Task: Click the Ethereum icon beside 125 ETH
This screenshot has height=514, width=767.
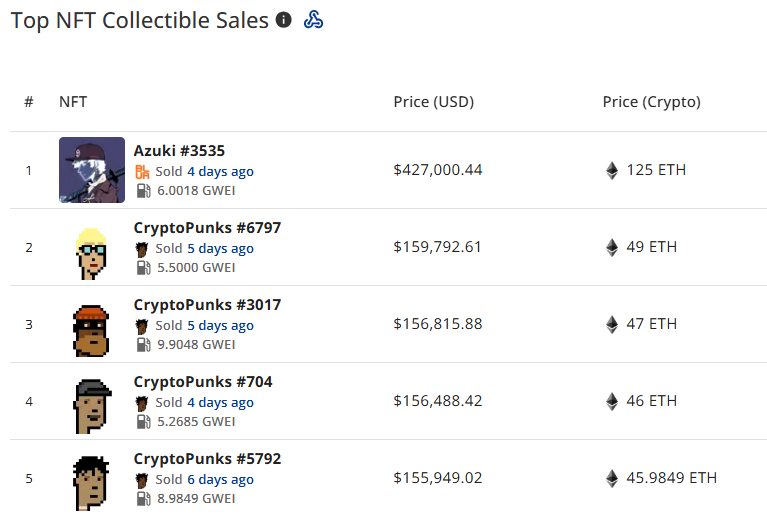Action: coord(612,170)
